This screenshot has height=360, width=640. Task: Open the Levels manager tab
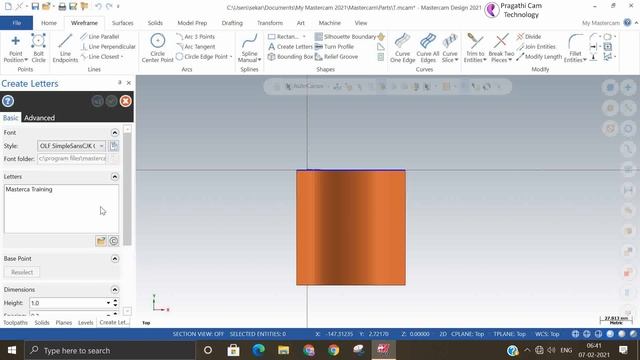coord(85,322)
